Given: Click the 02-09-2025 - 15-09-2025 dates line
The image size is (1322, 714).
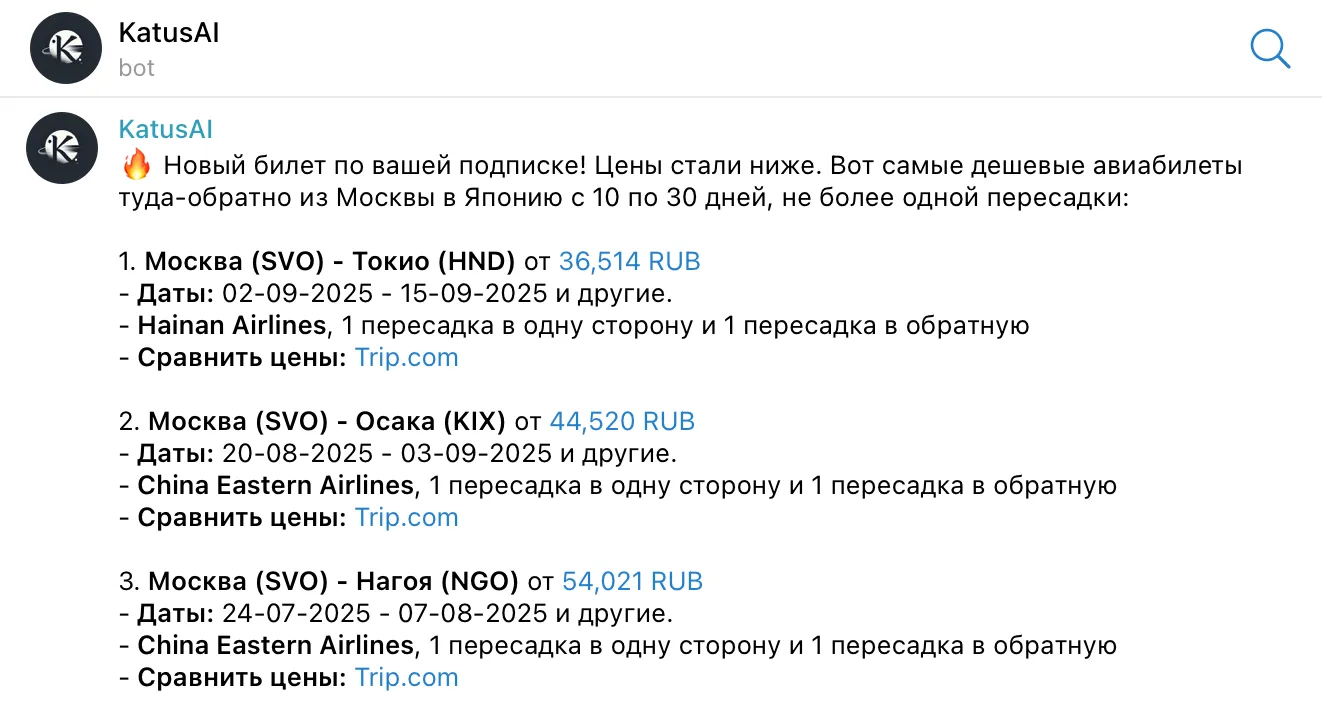Looking at the screenshot, I should tap(384, 294).
